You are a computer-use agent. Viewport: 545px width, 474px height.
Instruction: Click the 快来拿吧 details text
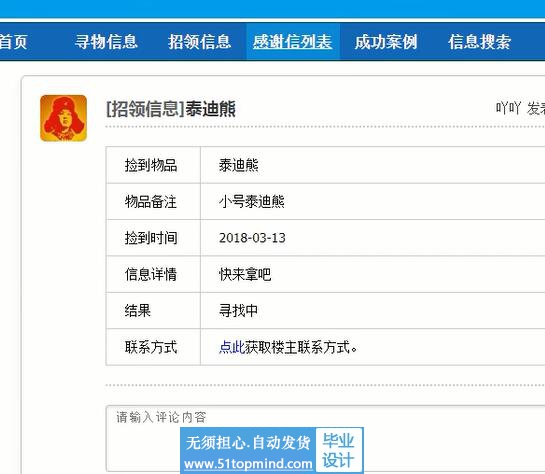coord(245,275)
